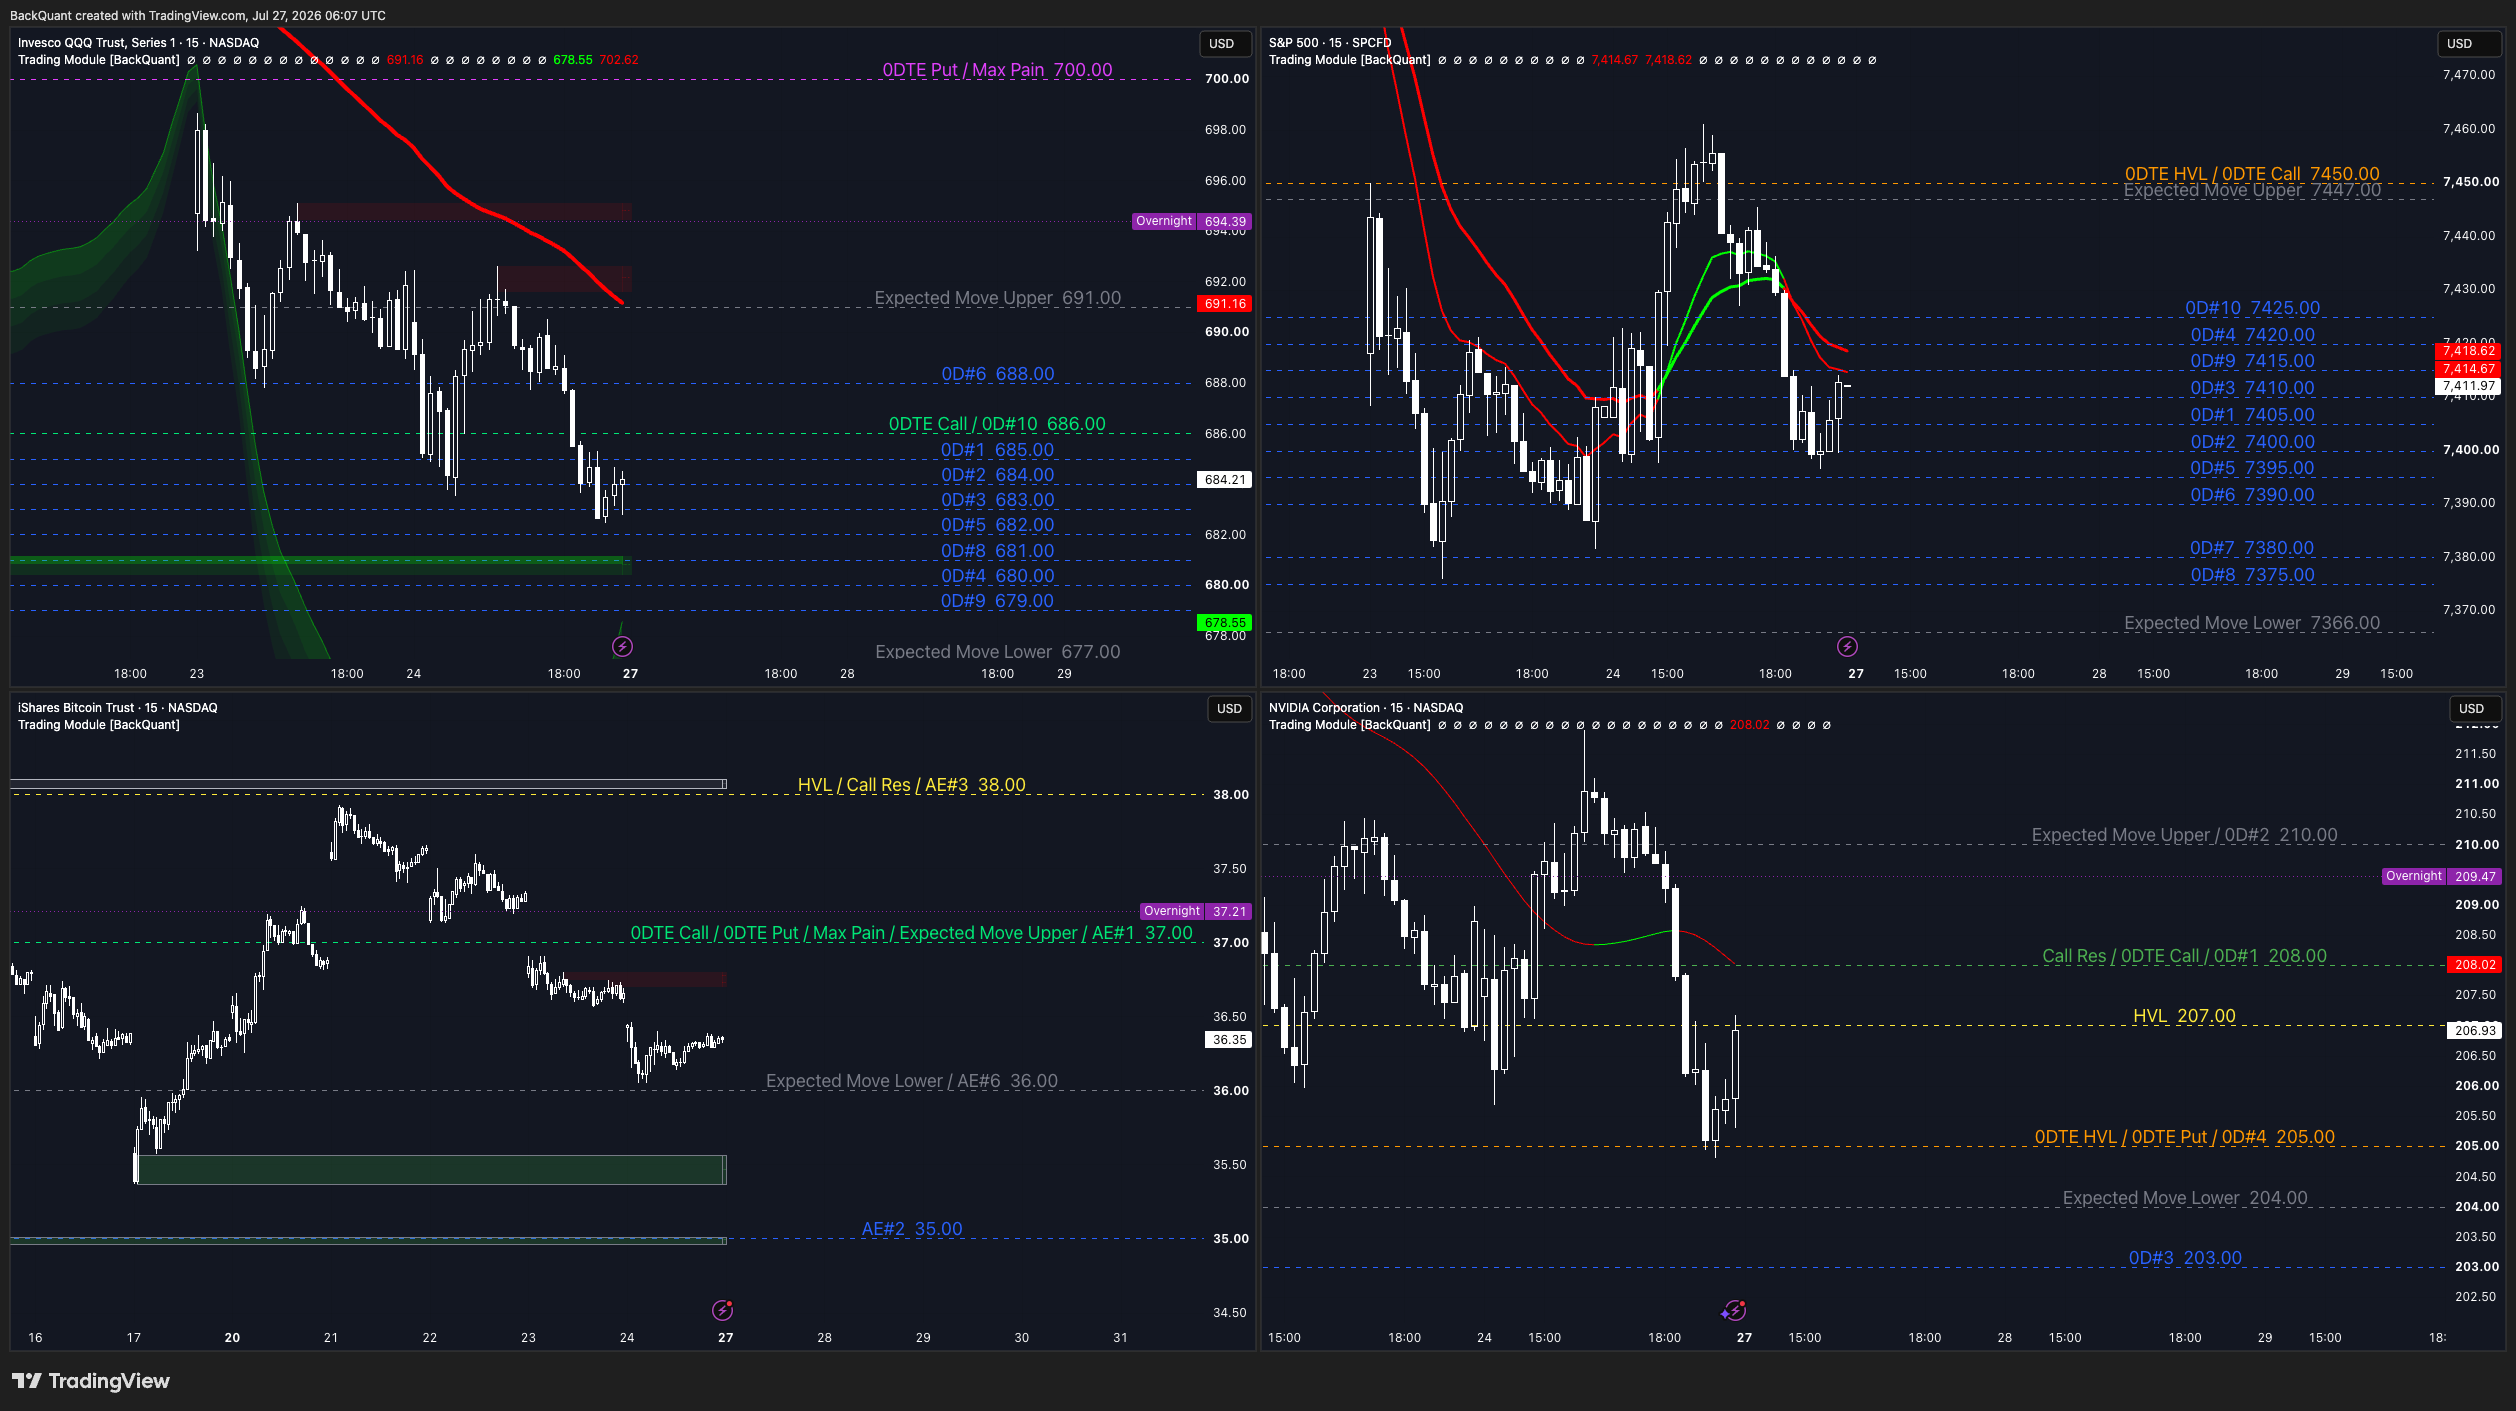Click the TradingView logo at the bottom
This screenshot has width=2516, height=1411.
point(91,1381)
